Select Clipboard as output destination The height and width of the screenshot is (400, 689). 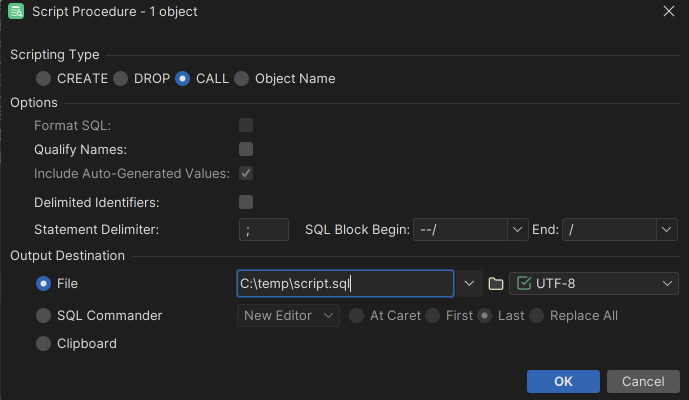[x=44, y=343]
